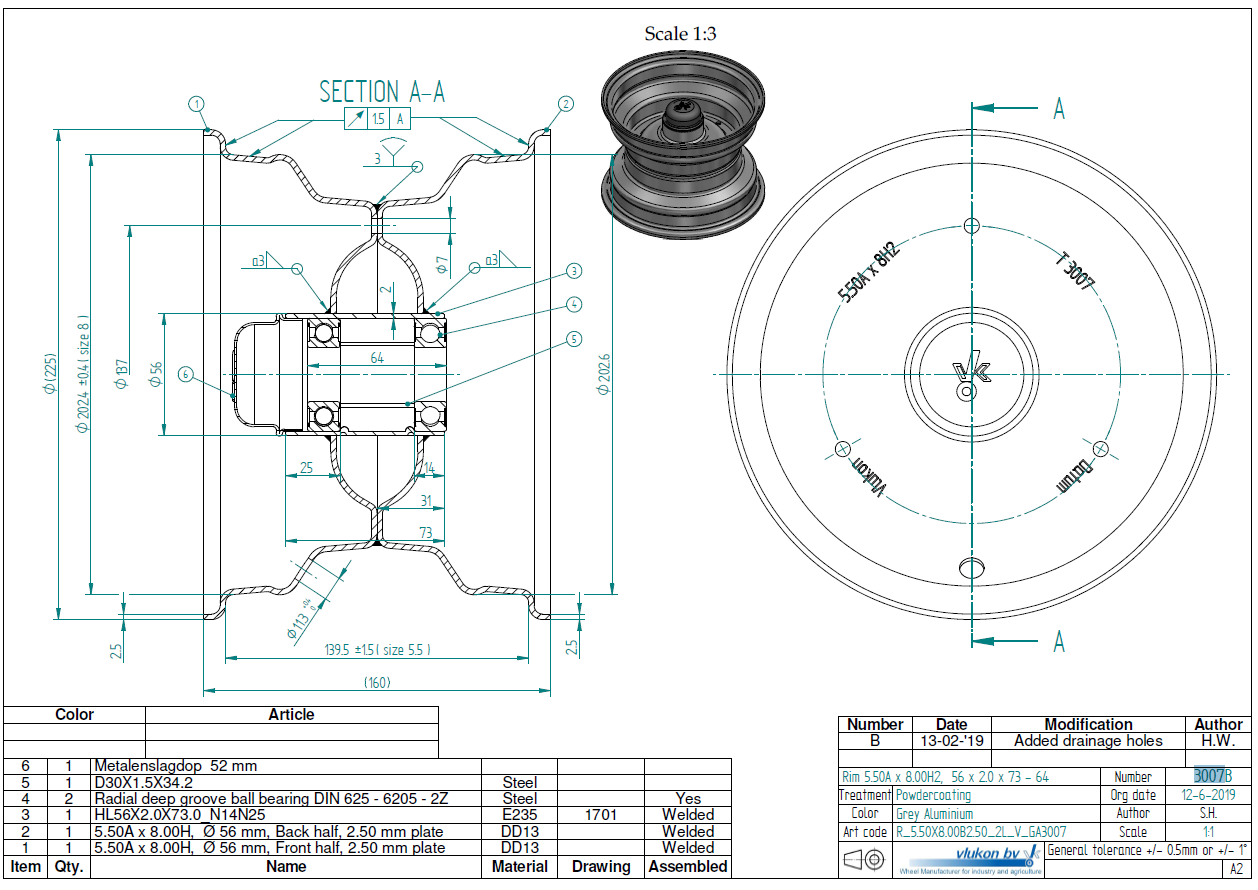Click item balloon 2 at top right of section
1258x890 pixels.
(x=566, y=103)
